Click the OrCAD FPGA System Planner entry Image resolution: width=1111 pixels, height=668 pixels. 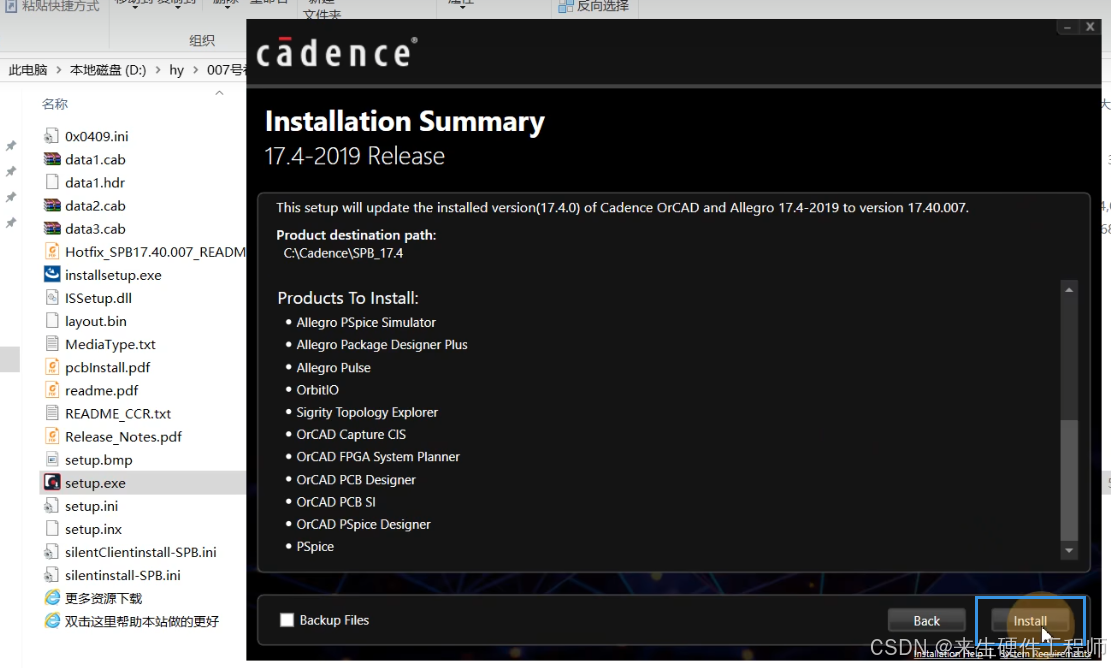click(378, 457)
